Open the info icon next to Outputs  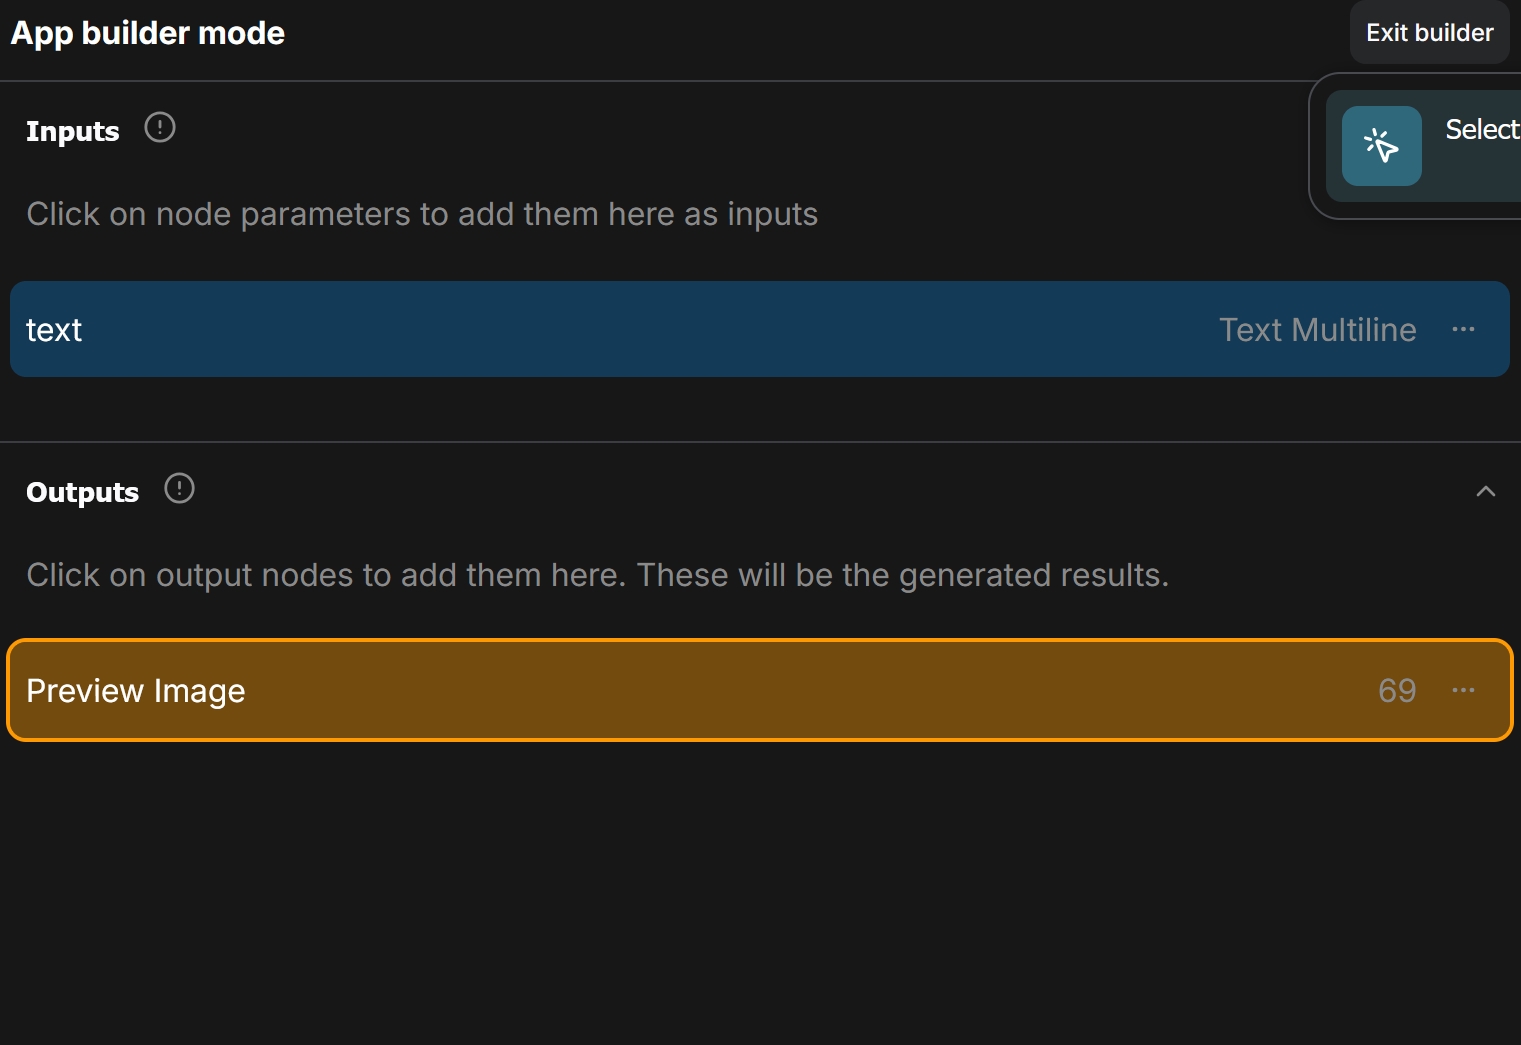click(x=179, y=488)
